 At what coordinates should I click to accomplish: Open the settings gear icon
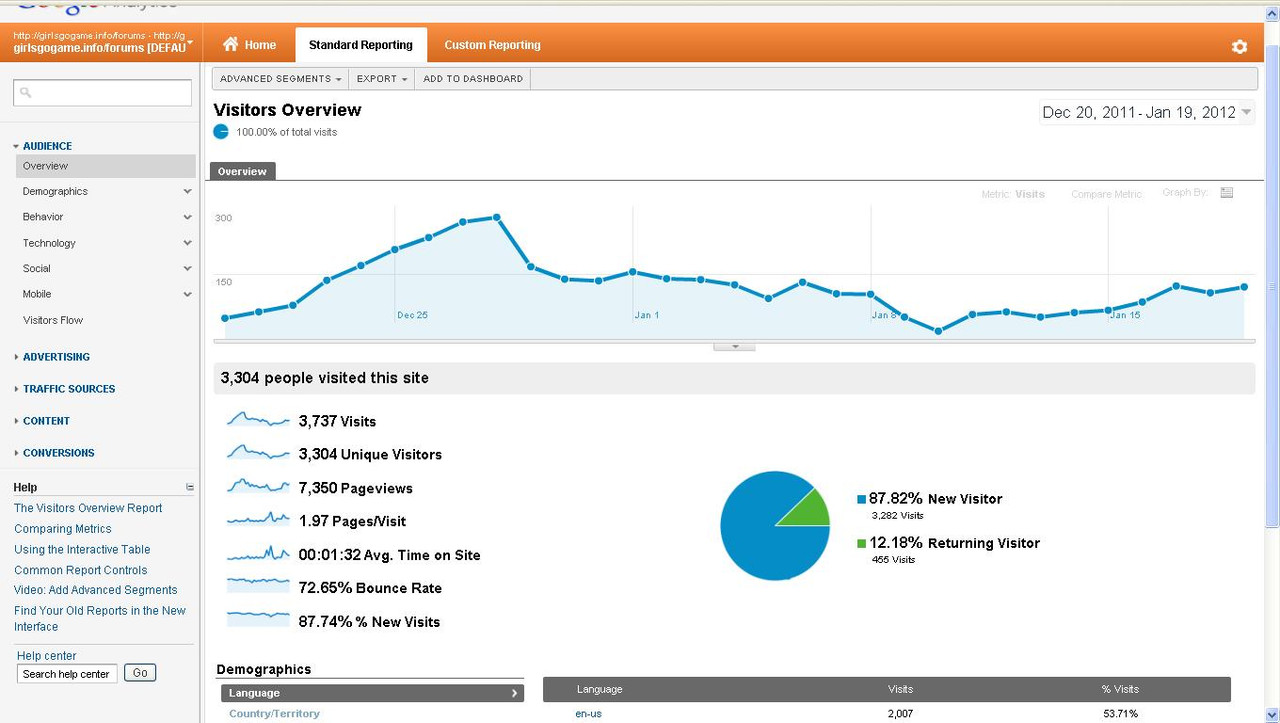click(1239, 47)
